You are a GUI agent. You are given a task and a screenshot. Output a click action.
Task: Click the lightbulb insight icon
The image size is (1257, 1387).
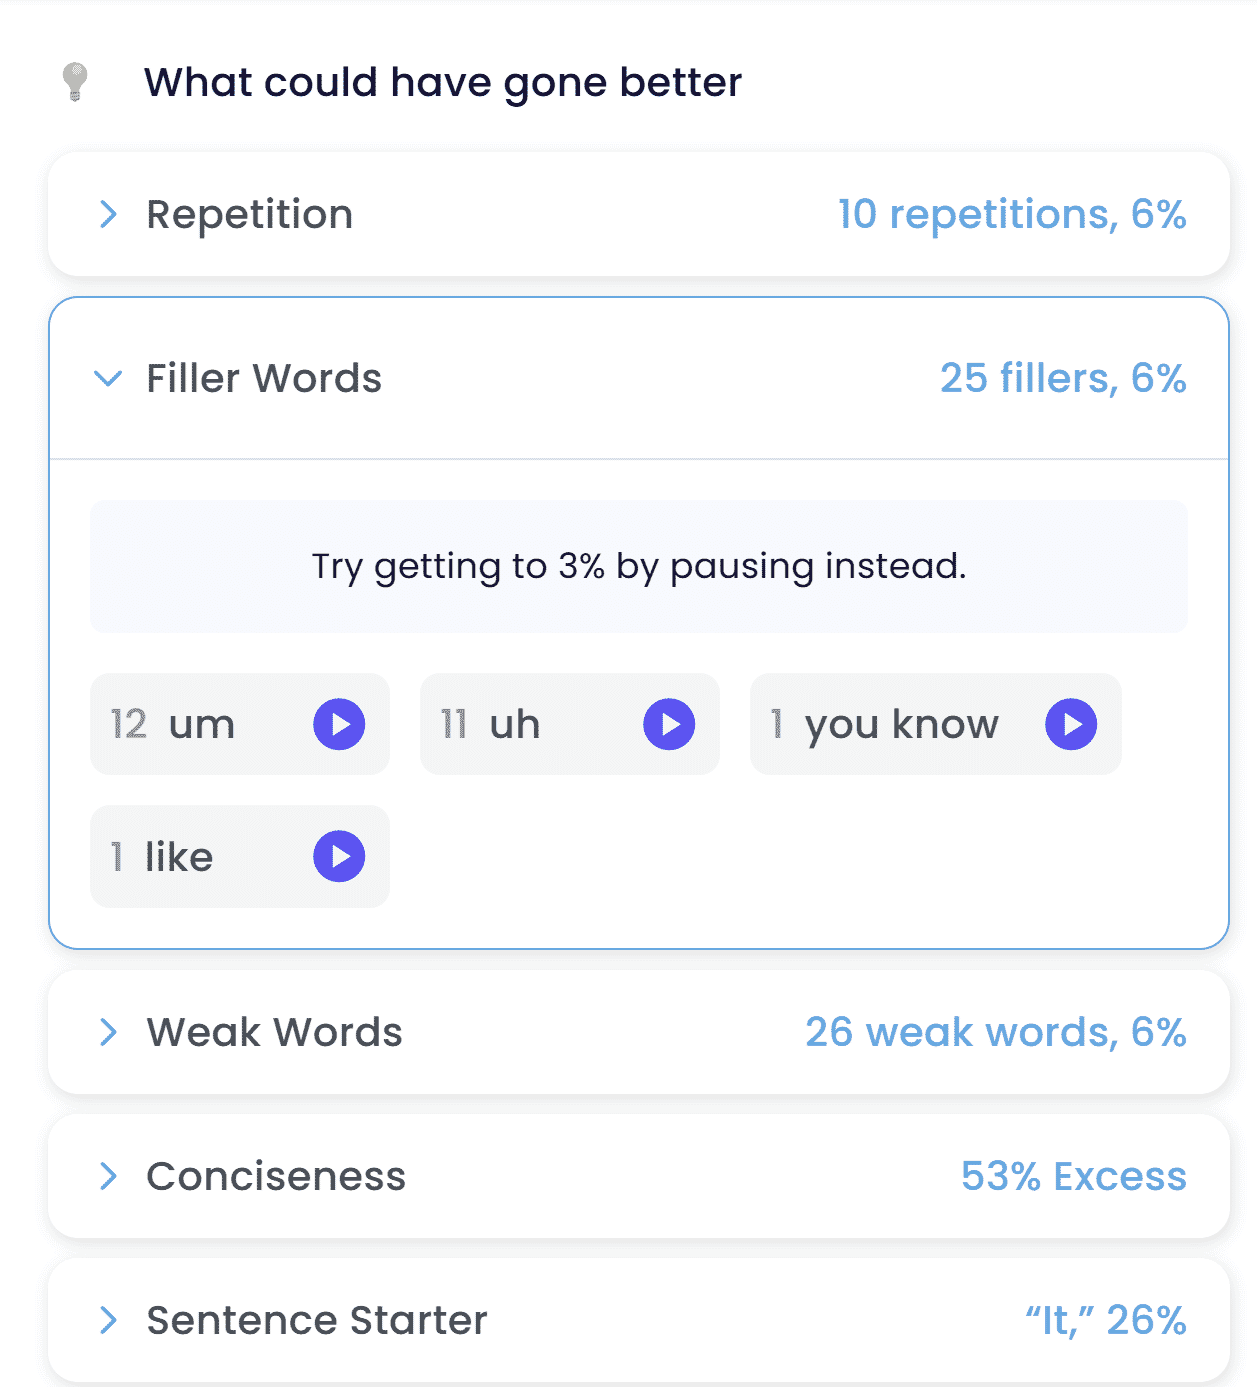(x=77, y=82)
